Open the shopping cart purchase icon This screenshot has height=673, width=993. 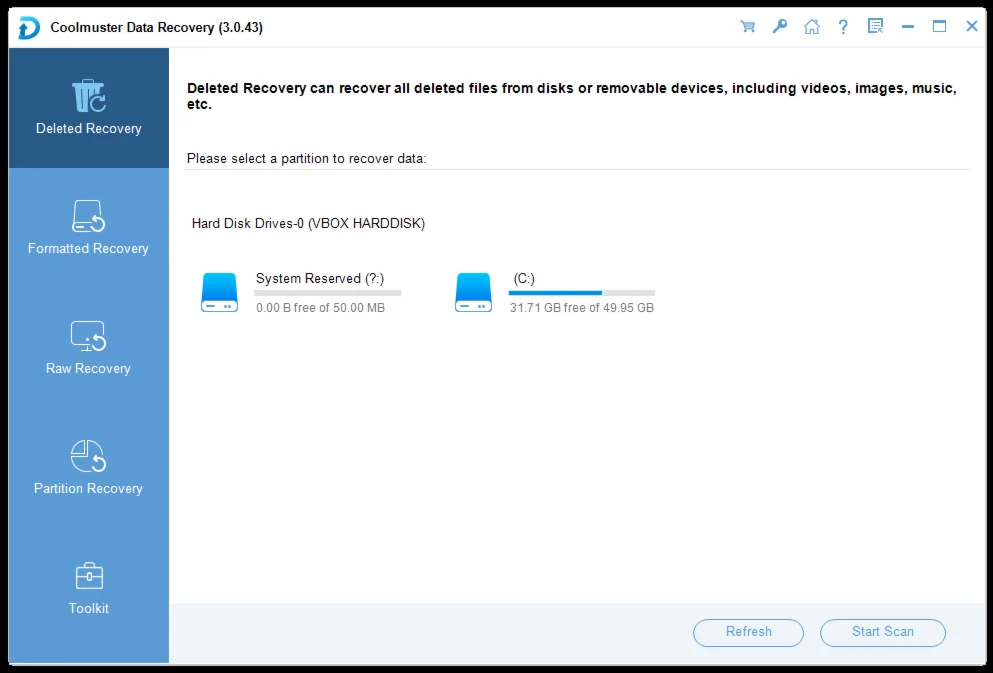pos(747,27)
